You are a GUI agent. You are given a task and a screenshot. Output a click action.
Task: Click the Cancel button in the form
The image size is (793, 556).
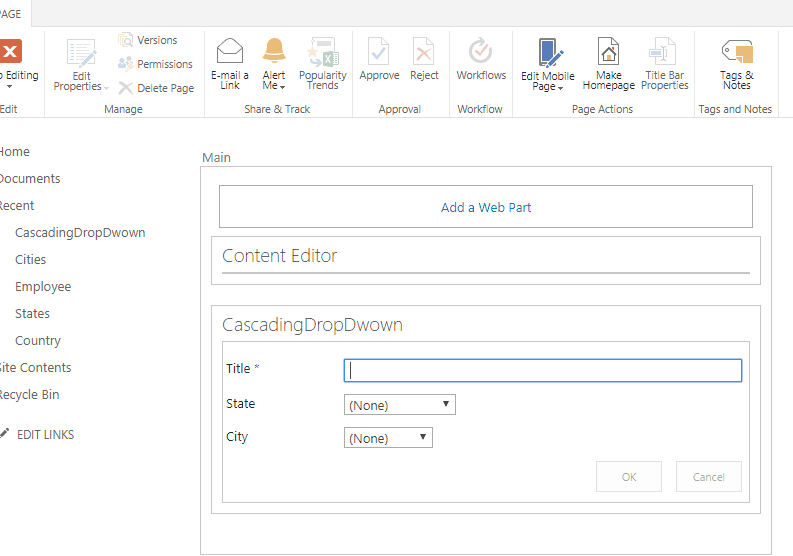709,477
